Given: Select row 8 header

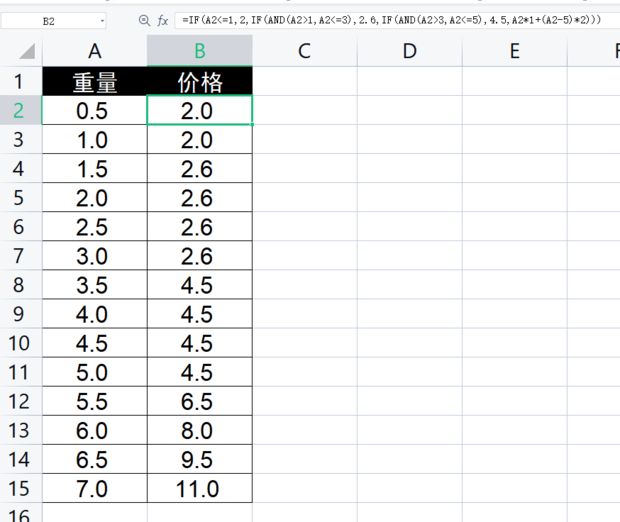Looking at the screenshot, I should 21,285.
